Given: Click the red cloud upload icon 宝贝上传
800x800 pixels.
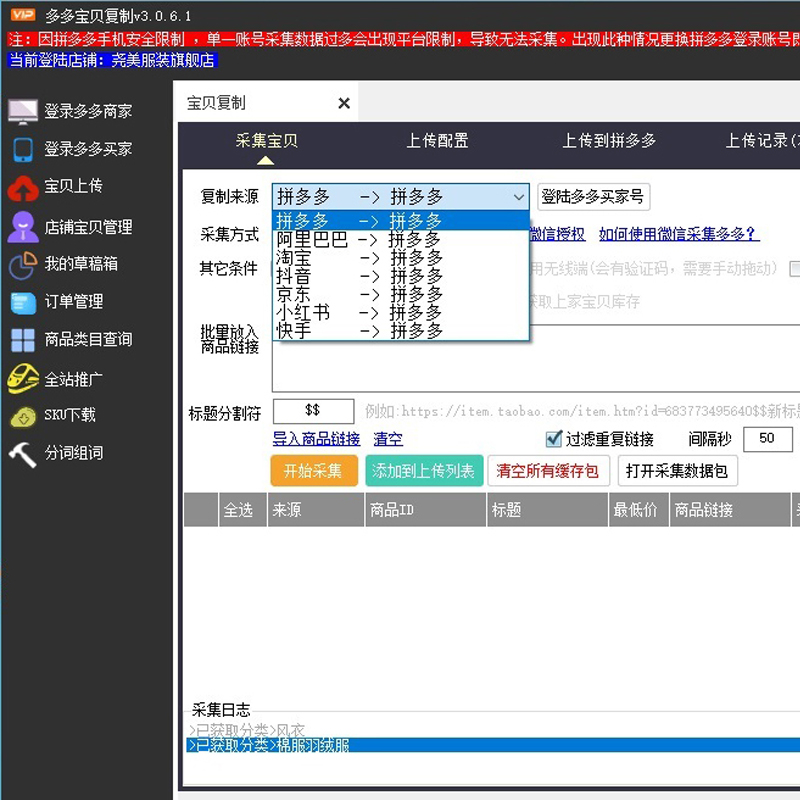Looking at the screenshot, I should (x=23, y=188).
